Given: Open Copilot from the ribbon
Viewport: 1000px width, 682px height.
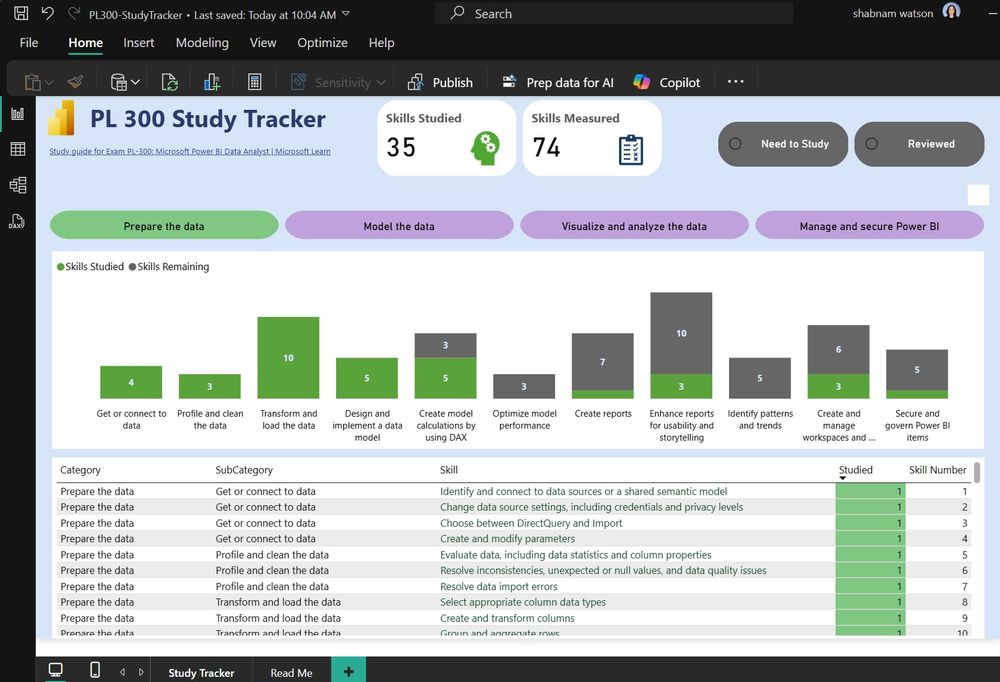Looking at the screenshot, I should click(666, 82).
